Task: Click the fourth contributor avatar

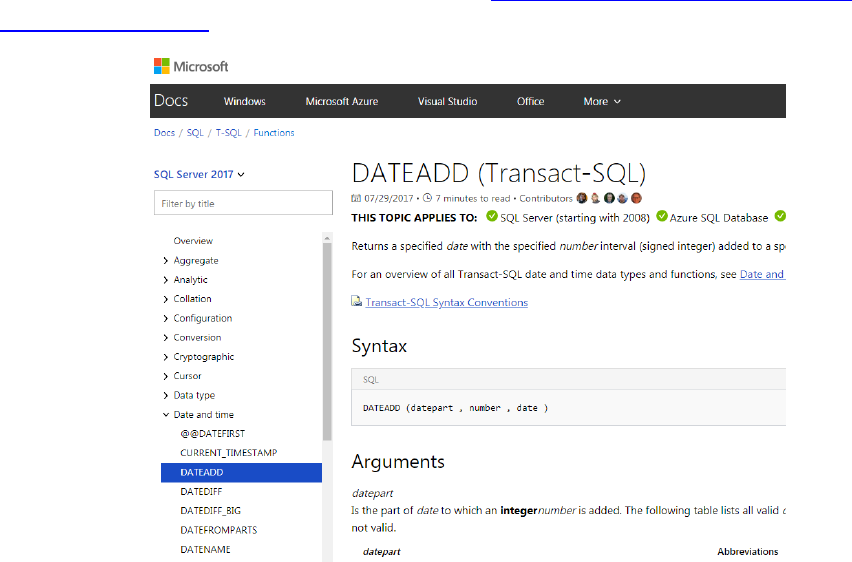Action: pyautogui.click(x=623, y=198)
